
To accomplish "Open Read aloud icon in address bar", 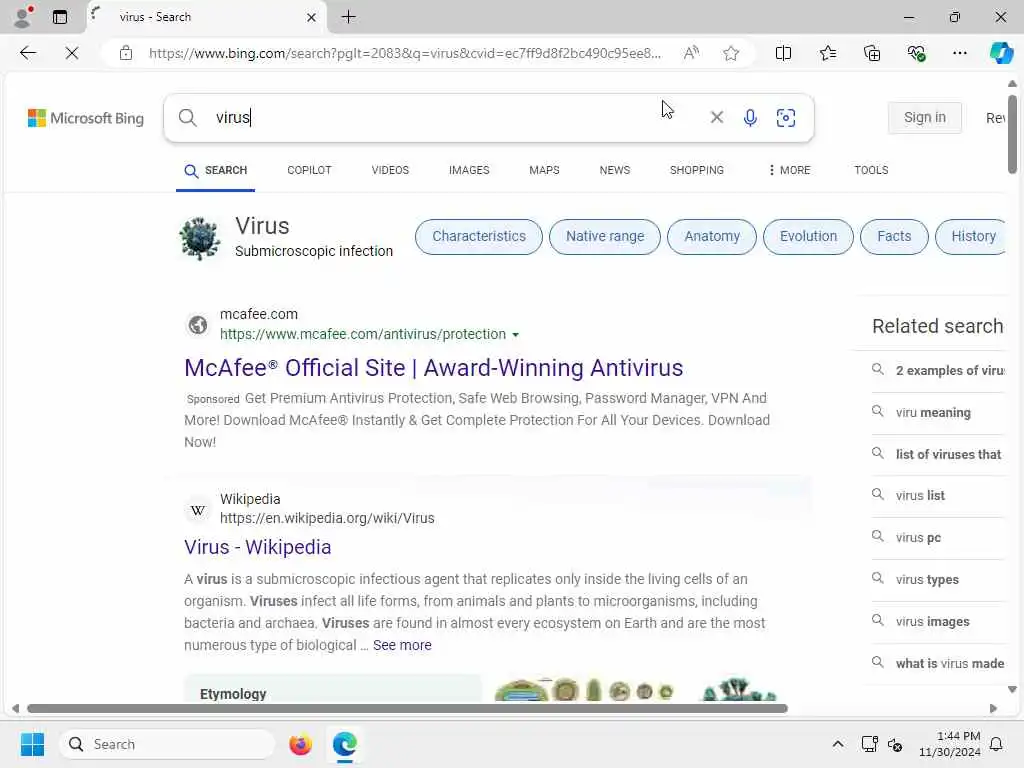I will click(x=691, y=53).
